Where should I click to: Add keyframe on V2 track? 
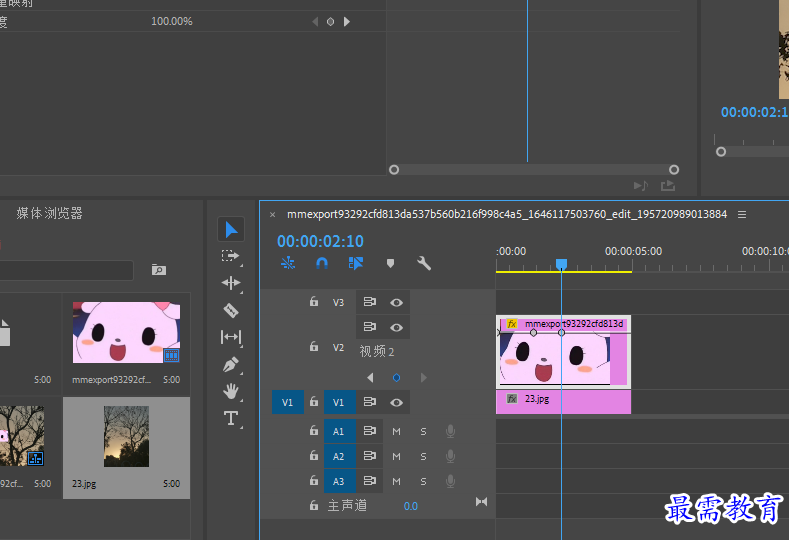397,377
